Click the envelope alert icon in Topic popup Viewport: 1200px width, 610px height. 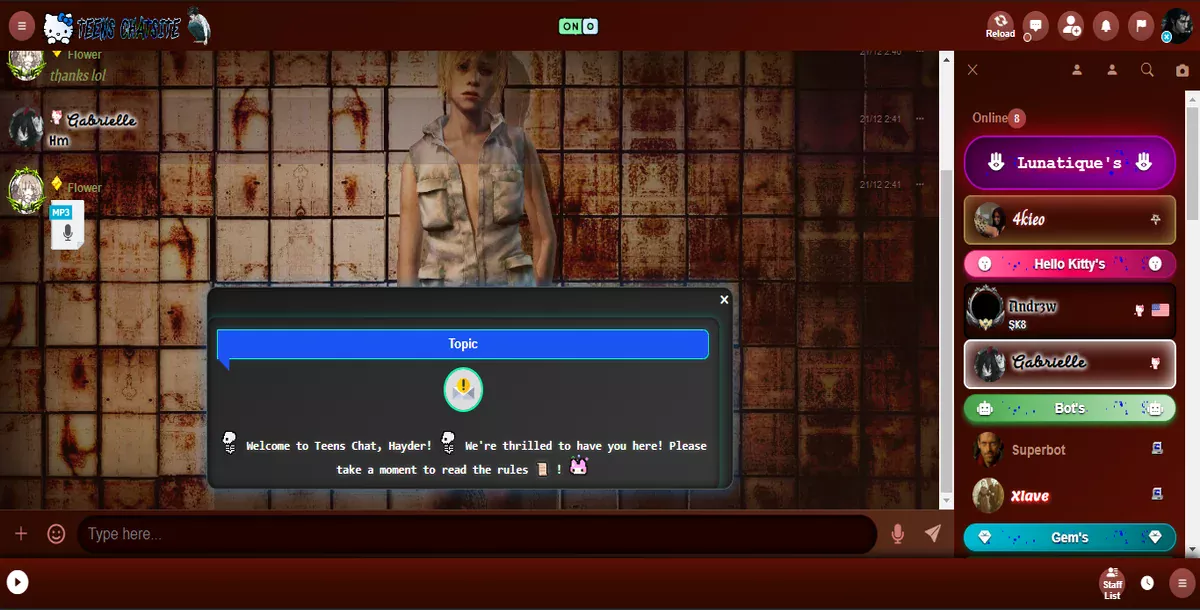point(463,390)
